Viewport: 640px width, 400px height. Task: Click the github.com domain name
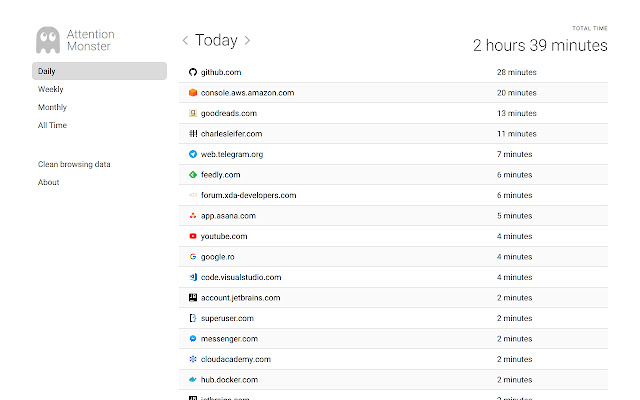(221, 72)
